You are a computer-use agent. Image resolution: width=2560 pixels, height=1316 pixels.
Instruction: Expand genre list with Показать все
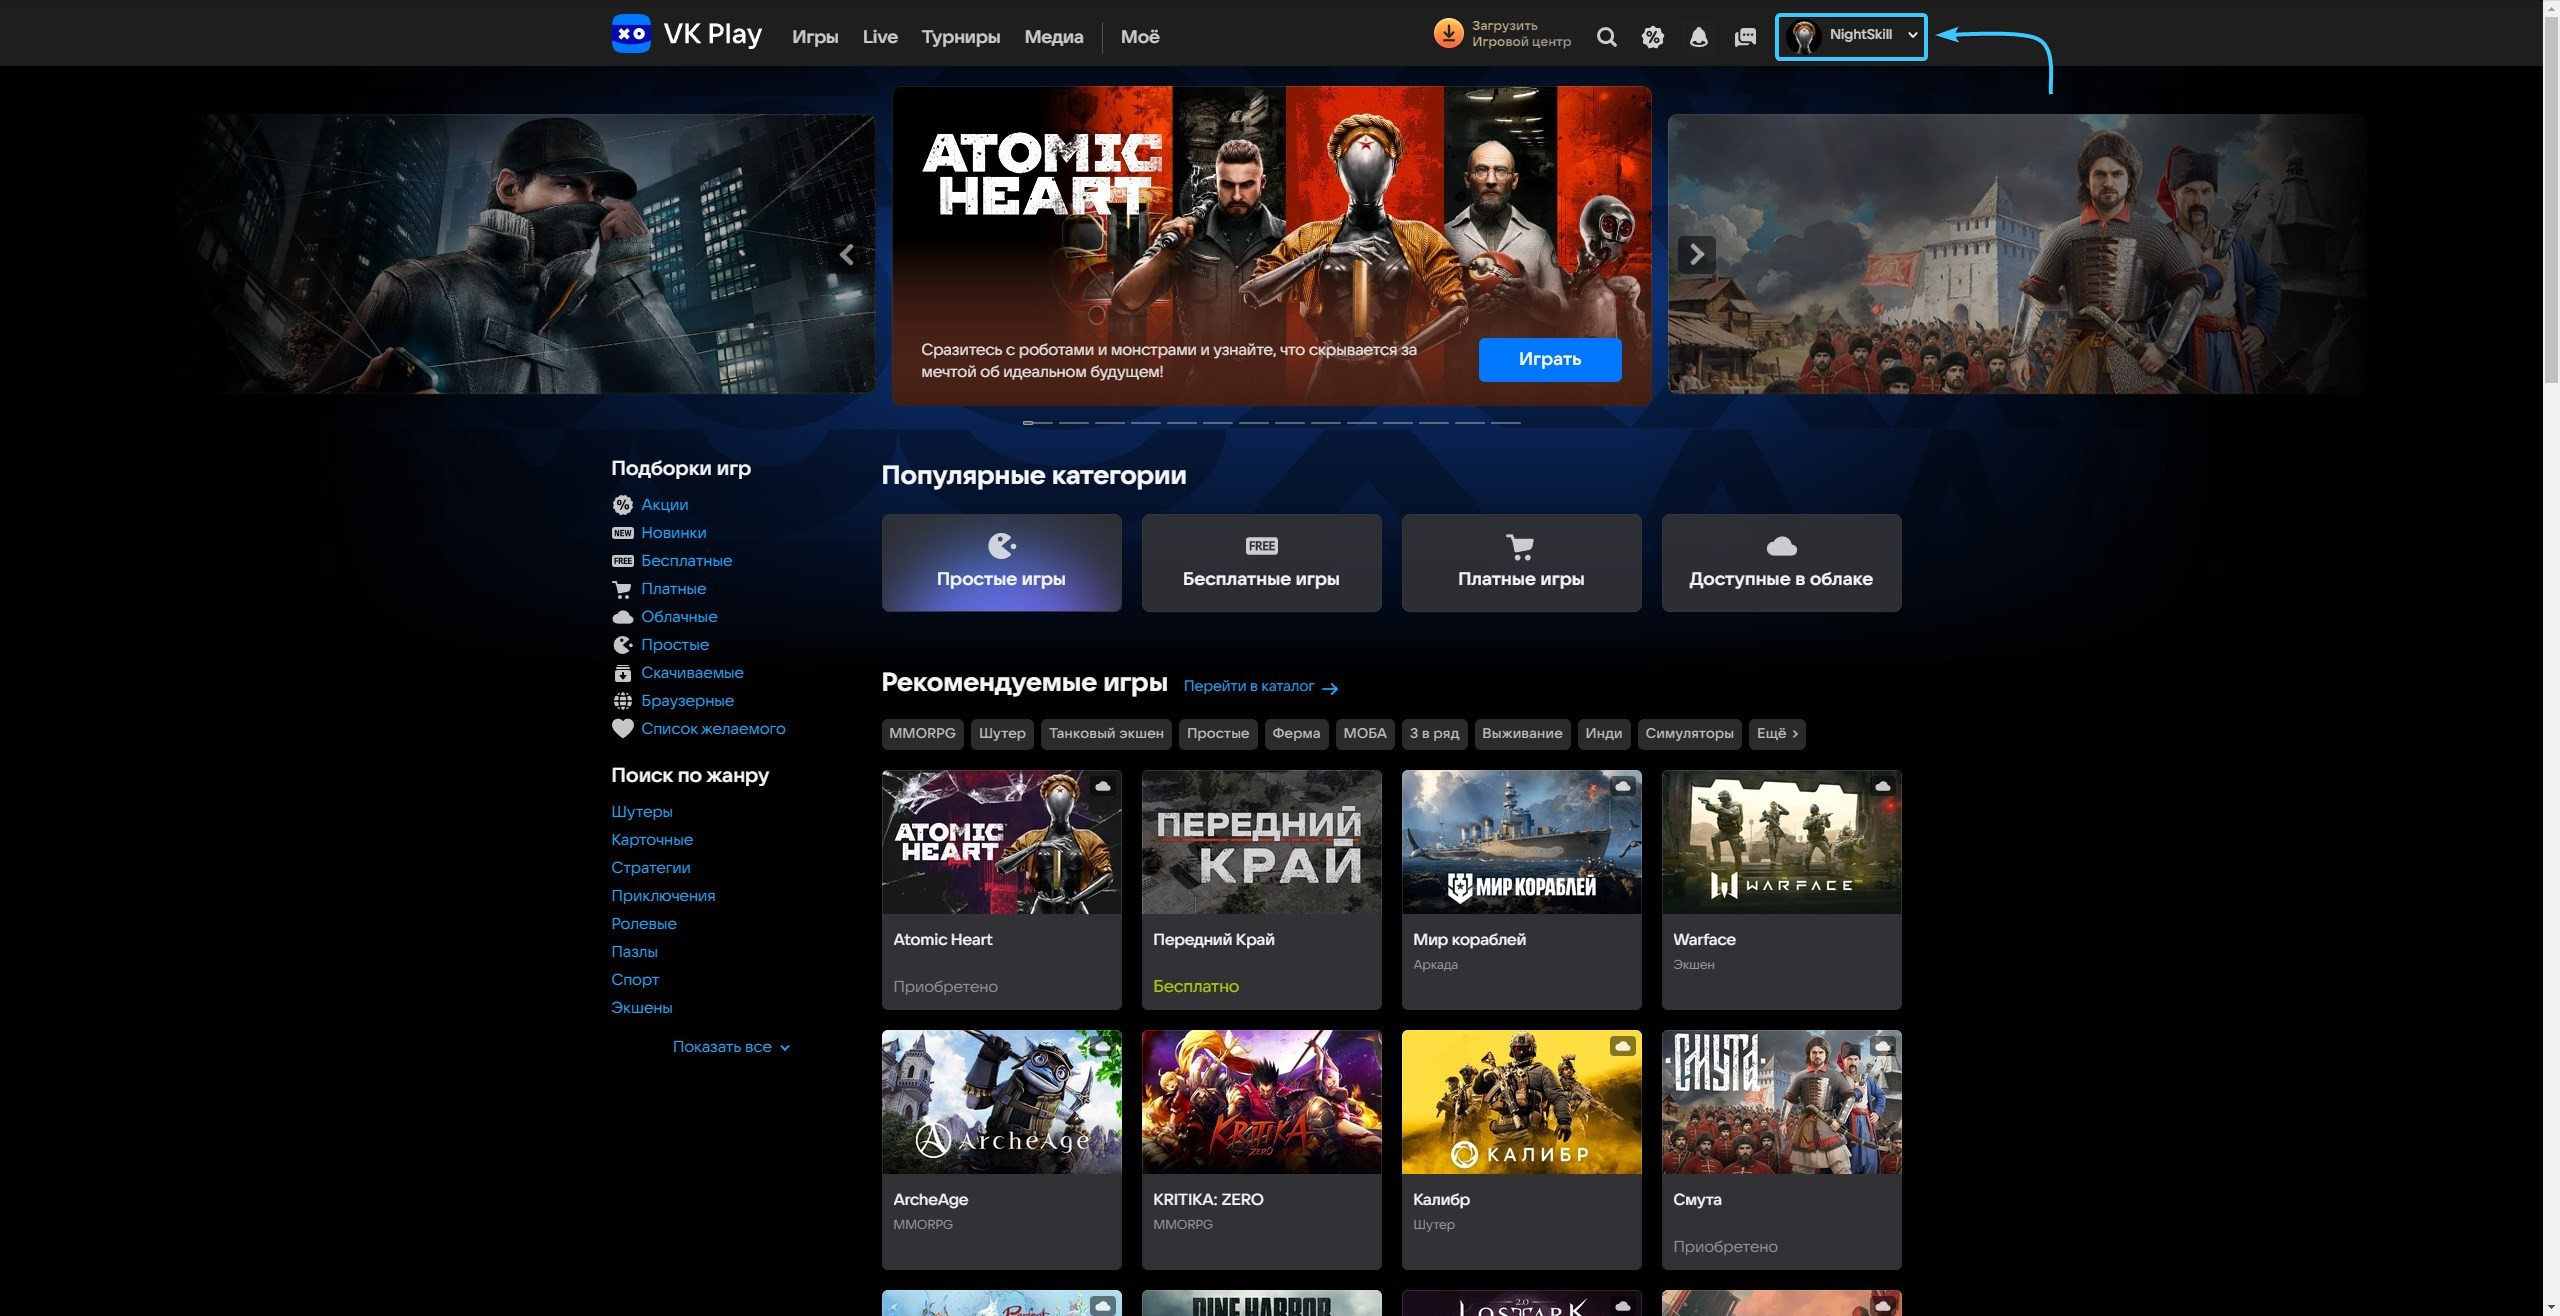pyautogui.click(x=731, y=1047)
